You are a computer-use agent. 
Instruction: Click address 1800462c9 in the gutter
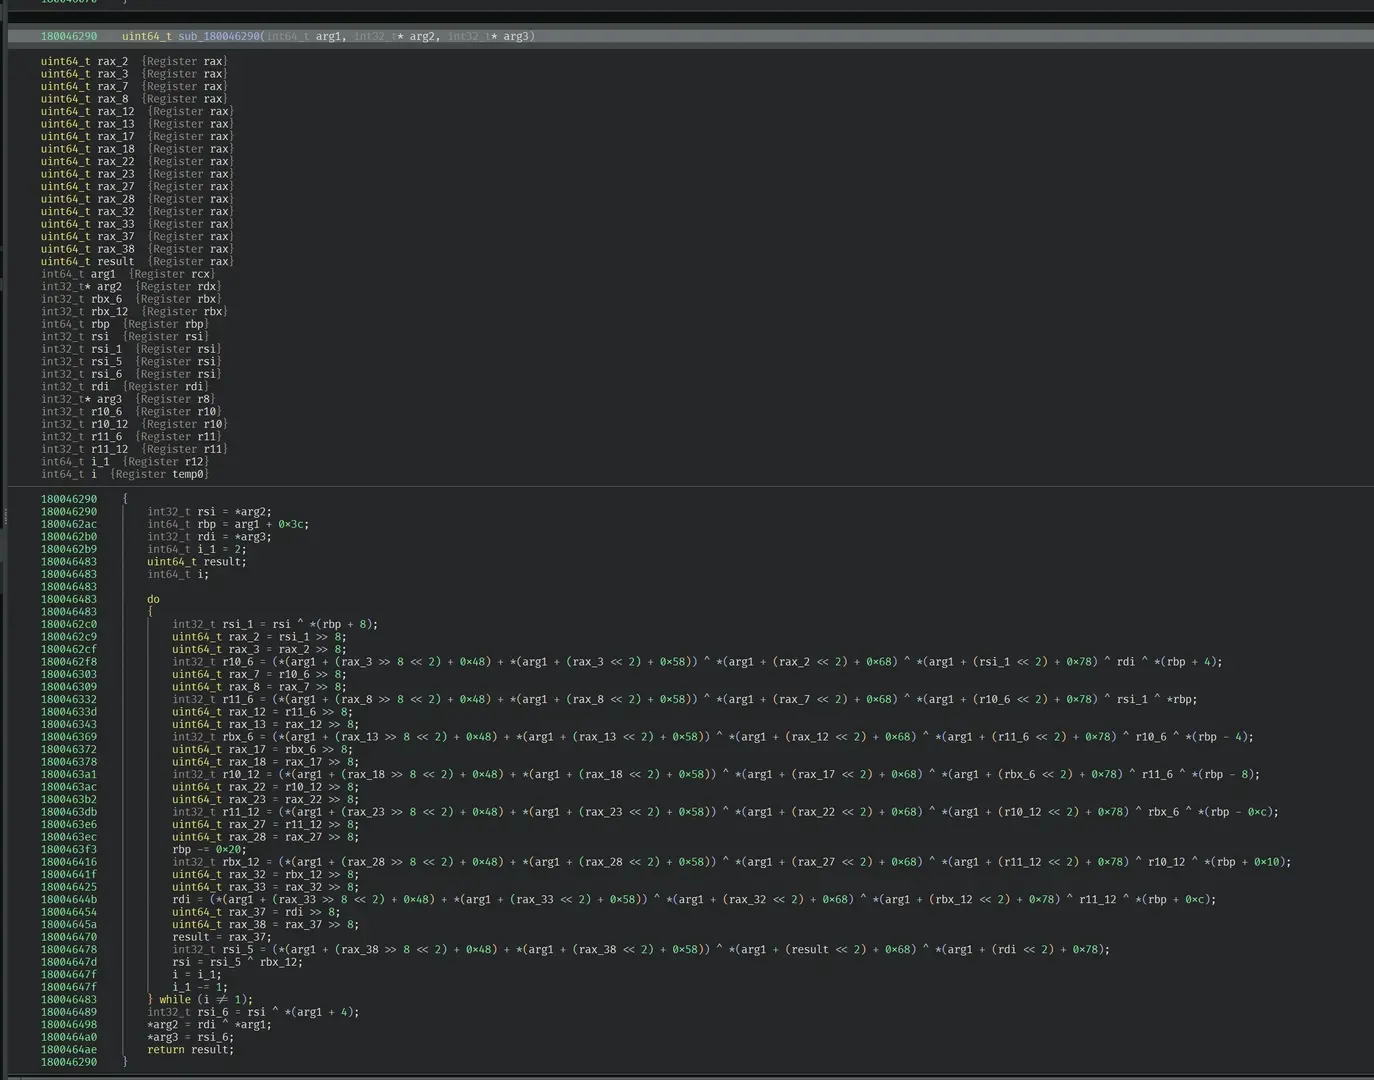[69, 636]
